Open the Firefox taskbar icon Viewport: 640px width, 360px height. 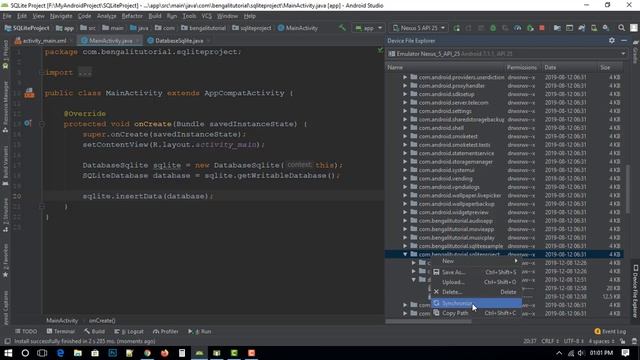pyautogui.click(x=164, y=353)
